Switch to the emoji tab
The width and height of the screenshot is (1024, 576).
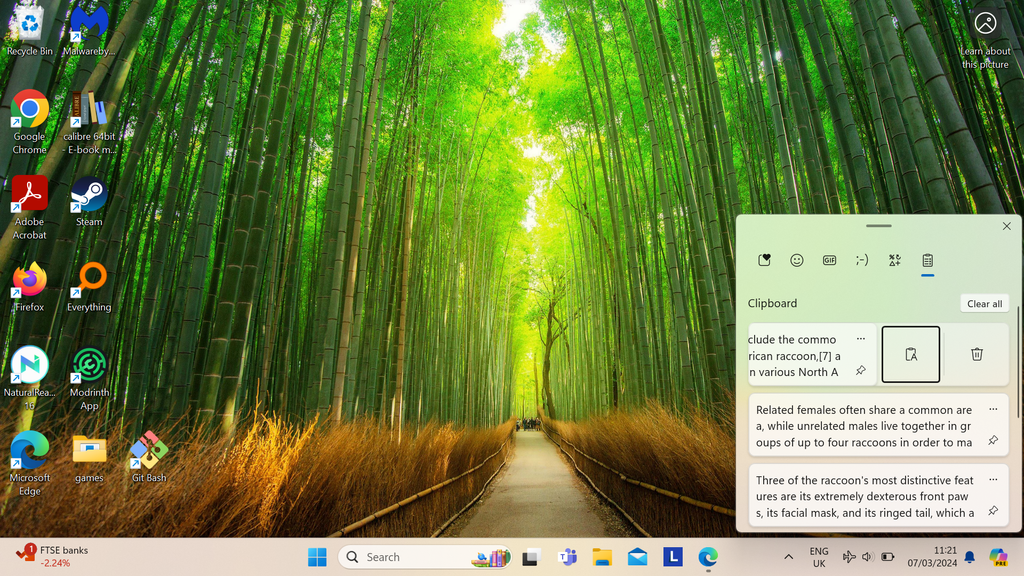(797, 260)
